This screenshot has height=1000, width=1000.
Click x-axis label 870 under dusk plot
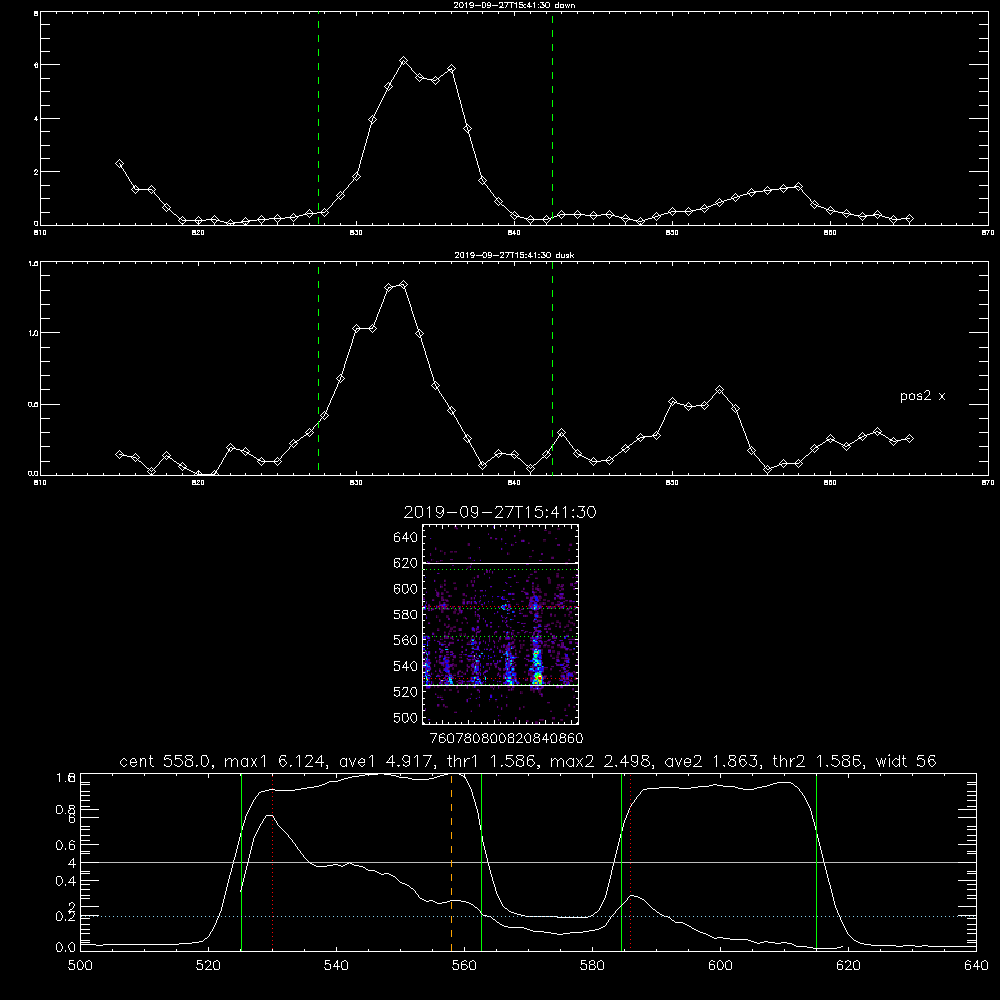point(987,483)
